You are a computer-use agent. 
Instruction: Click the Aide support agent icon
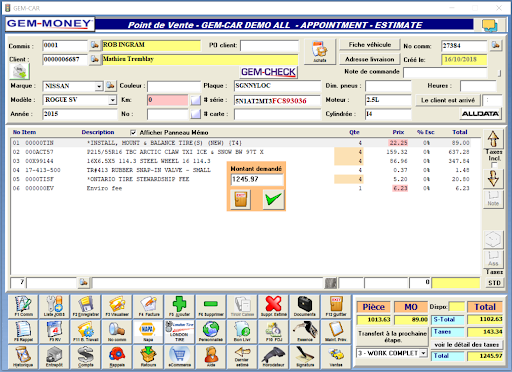(x=211, y=356)
